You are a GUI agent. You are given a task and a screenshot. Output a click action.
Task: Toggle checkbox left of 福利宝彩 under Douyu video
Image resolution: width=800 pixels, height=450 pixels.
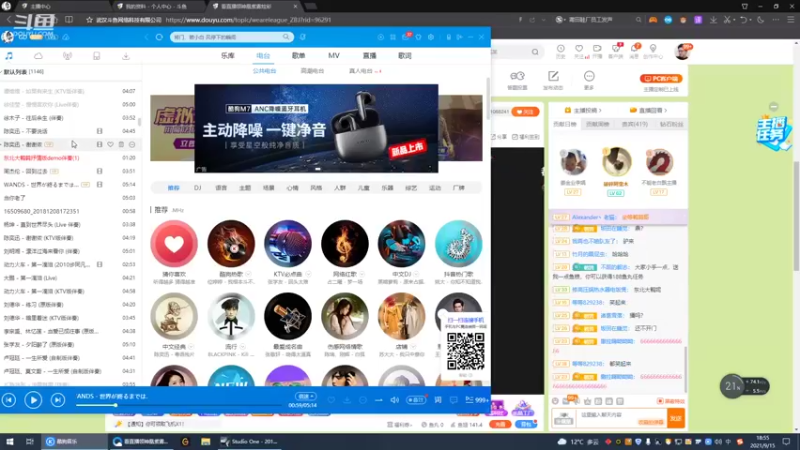pos(515,137)
